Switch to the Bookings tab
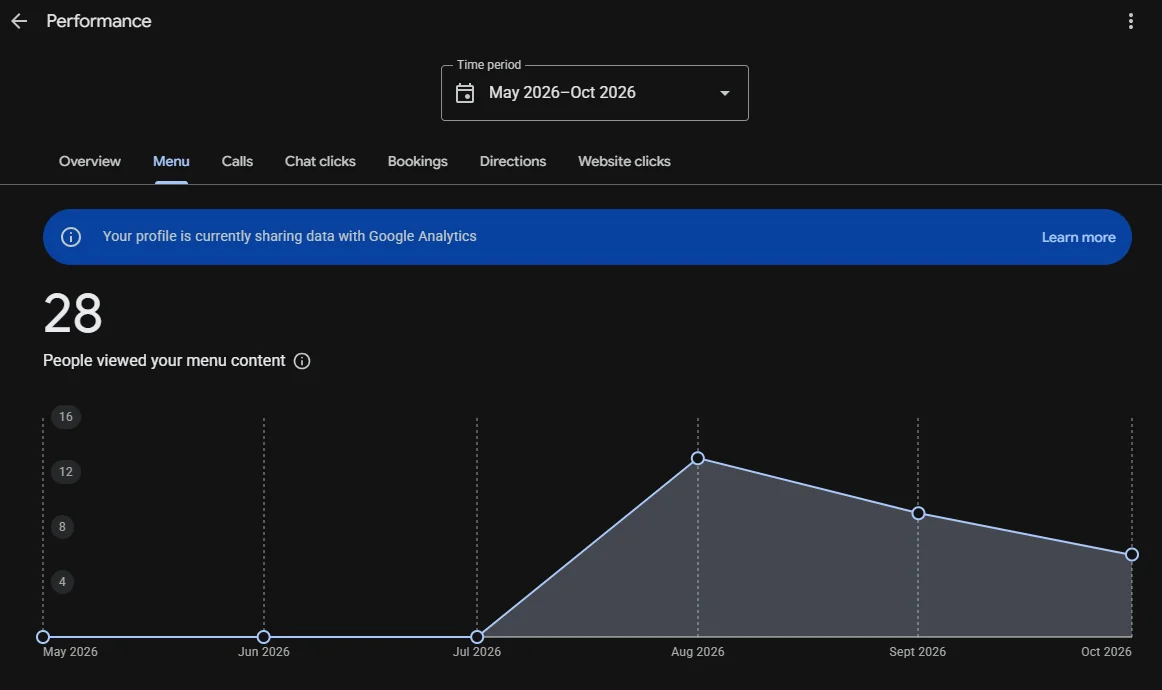The image size is (1162, 690). coord(417,162)
